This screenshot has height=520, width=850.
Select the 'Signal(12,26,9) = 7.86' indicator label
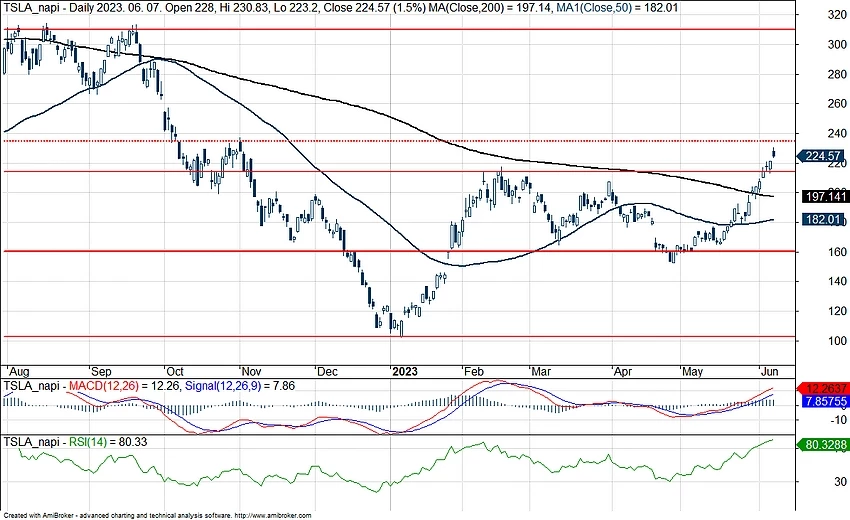coord(240,386)
